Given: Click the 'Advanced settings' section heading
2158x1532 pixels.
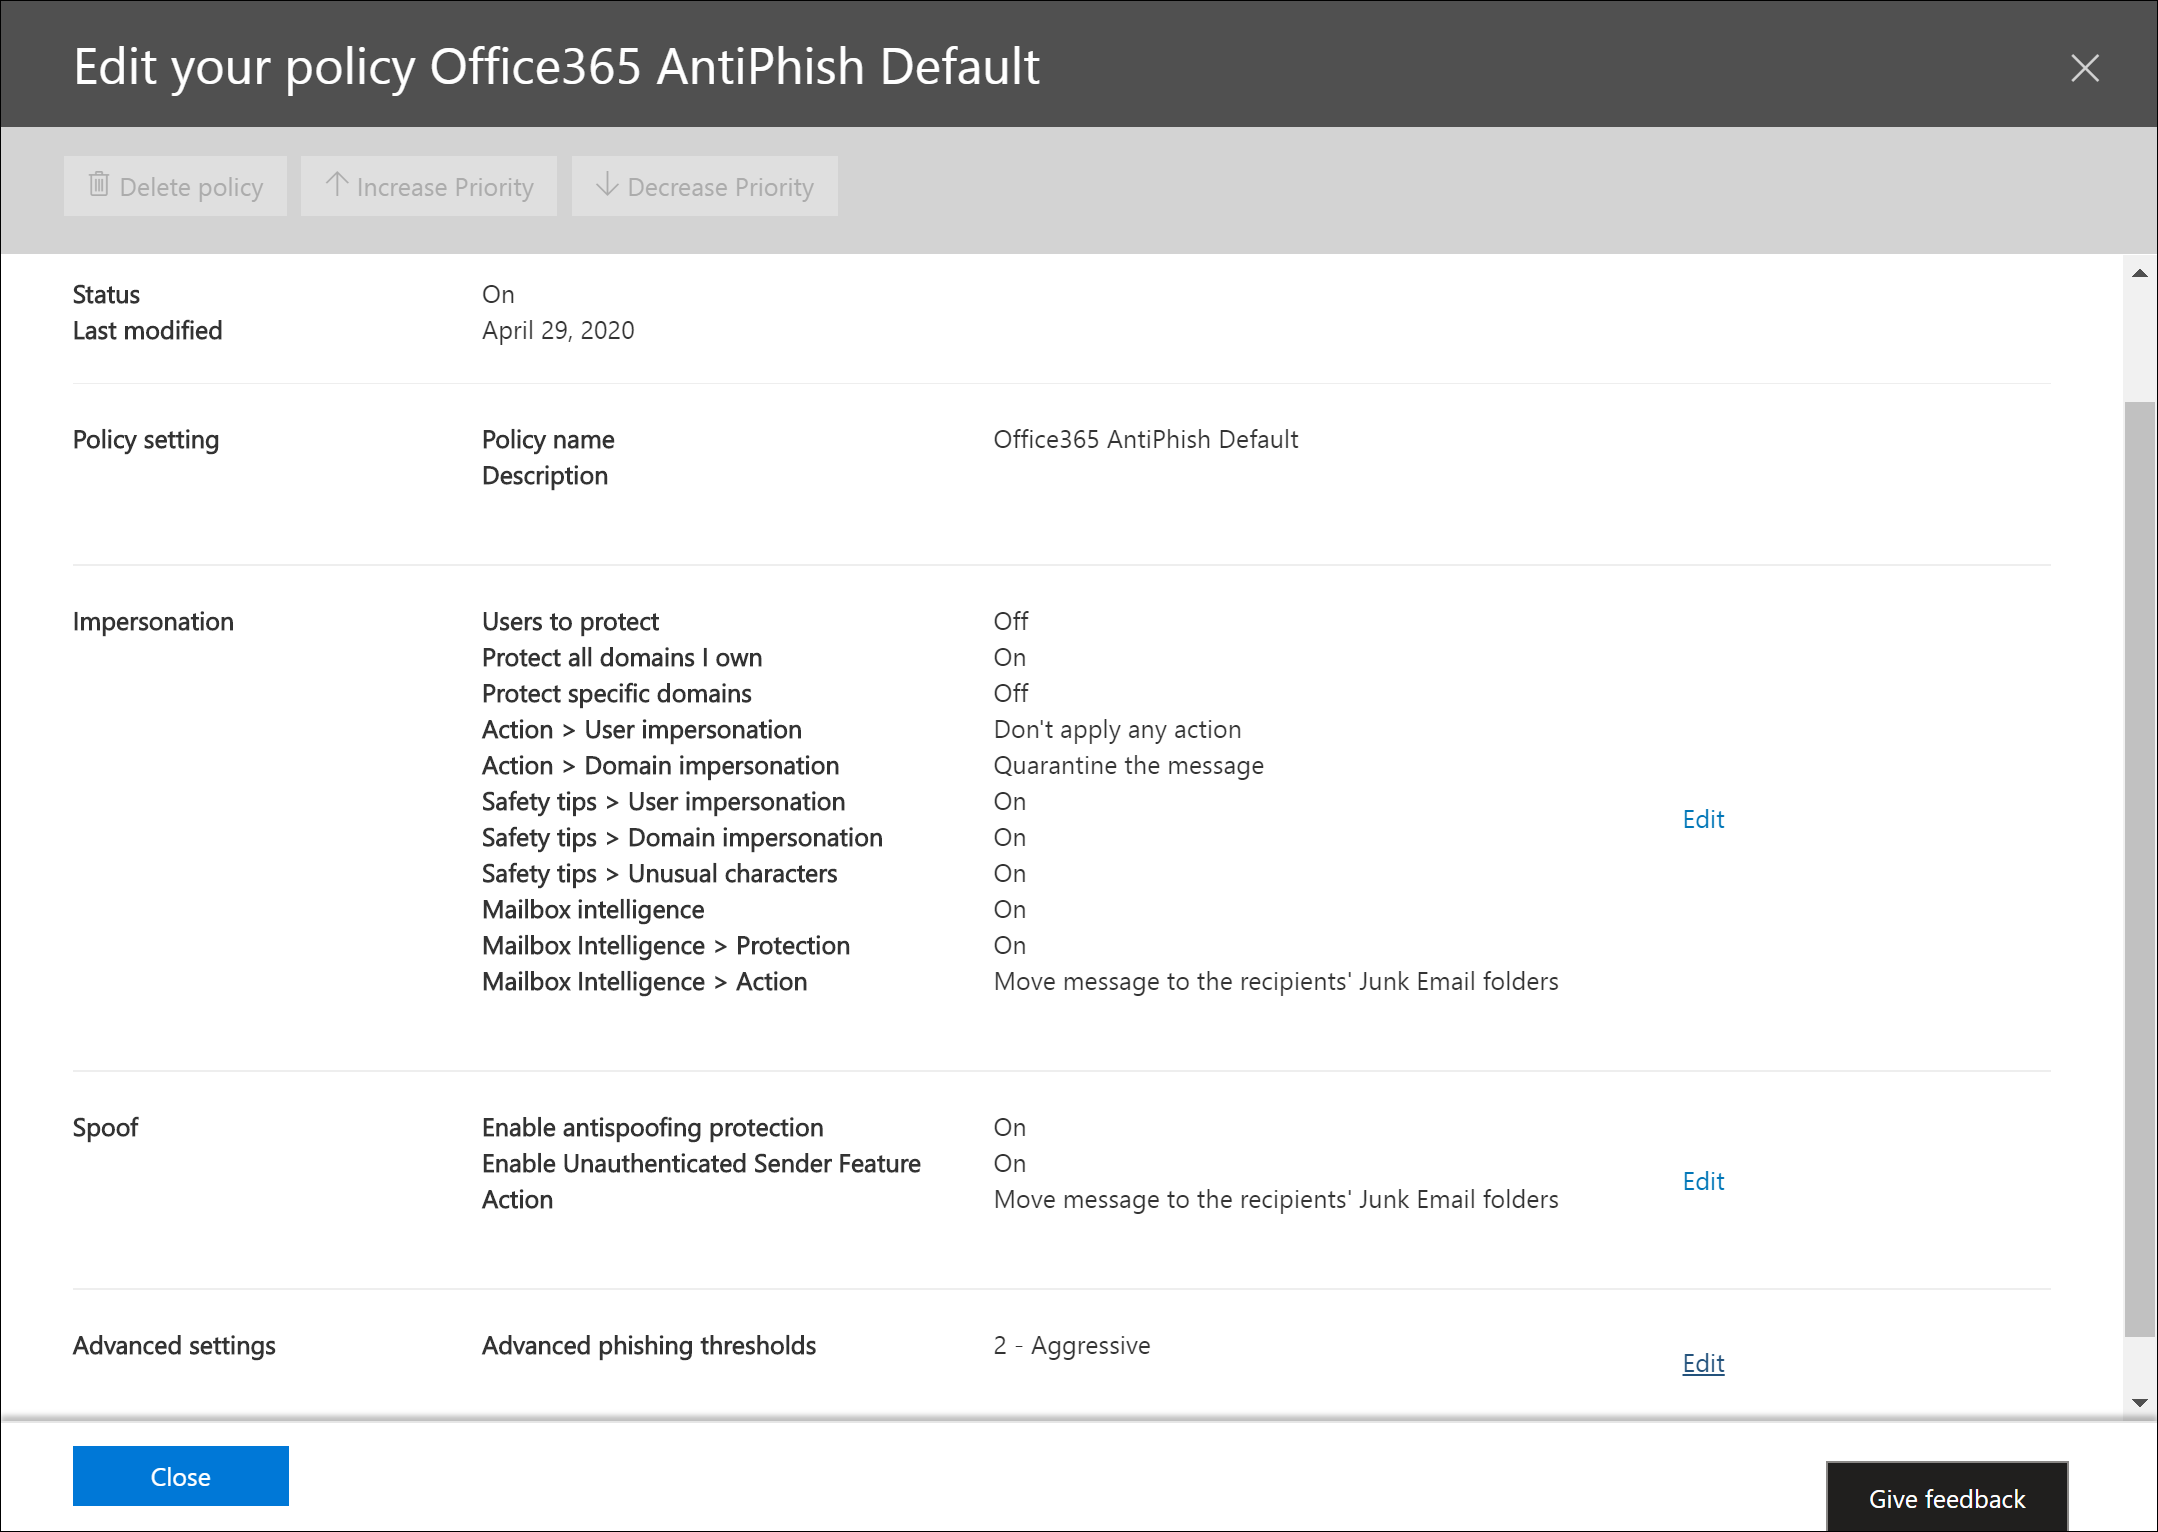Looking at the screenshot, I should pyautogui.click(x=174, y=1346).
